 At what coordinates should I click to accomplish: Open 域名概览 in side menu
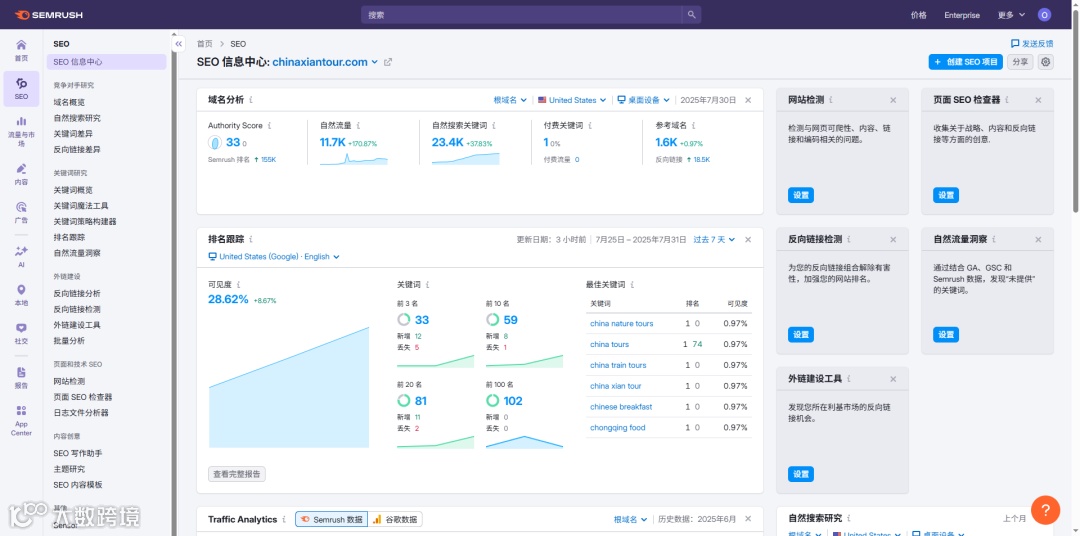coord(70,102)
